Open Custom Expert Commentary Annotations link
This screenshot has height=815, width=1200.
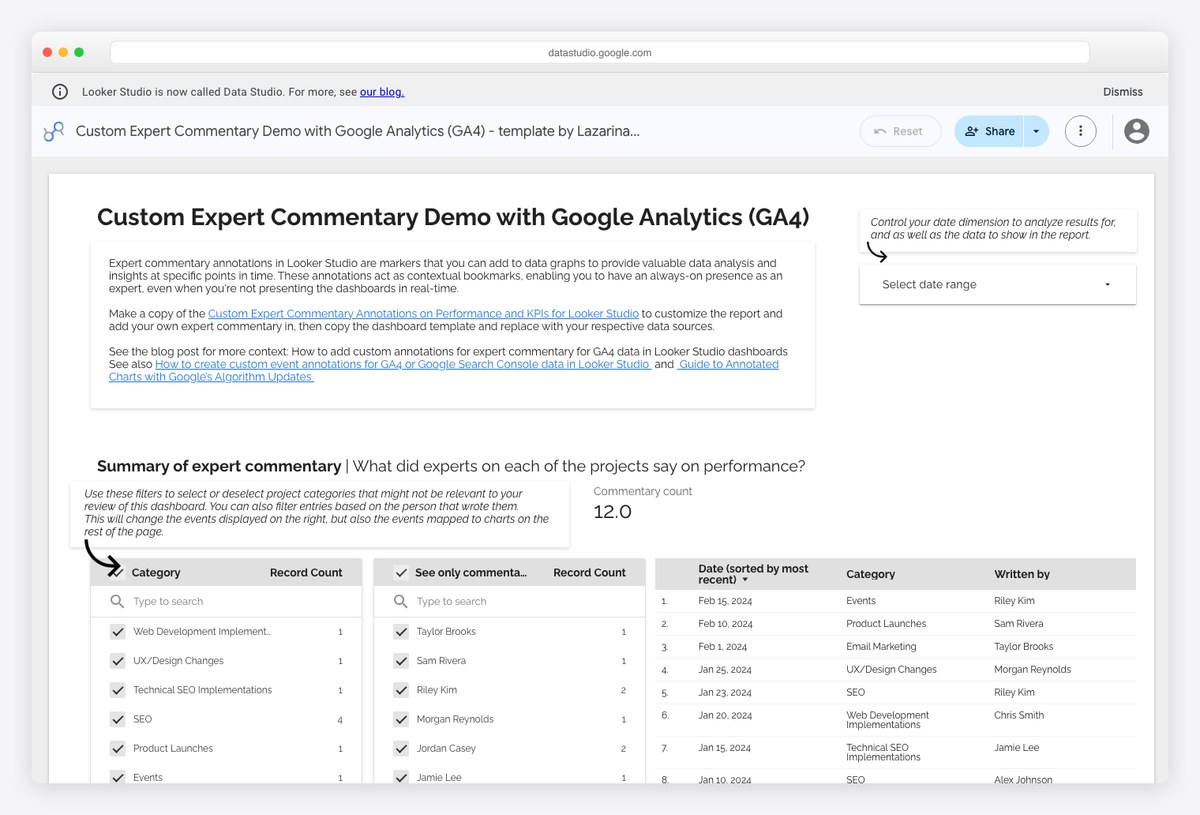point(423,314)
